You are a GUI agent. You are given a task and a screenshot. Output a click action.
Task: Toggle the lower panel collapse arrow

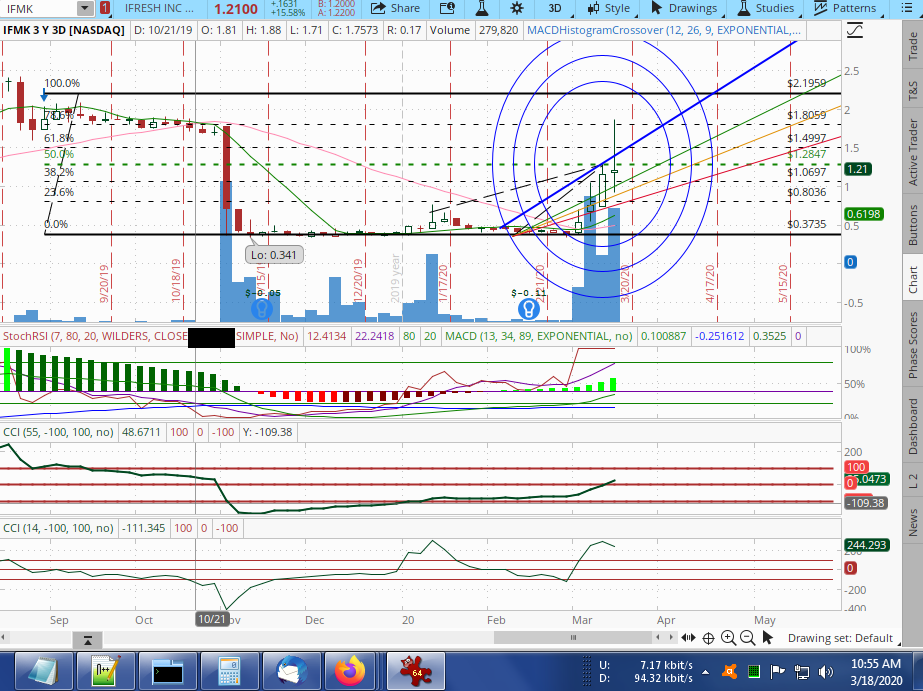[x=88, y=639]
